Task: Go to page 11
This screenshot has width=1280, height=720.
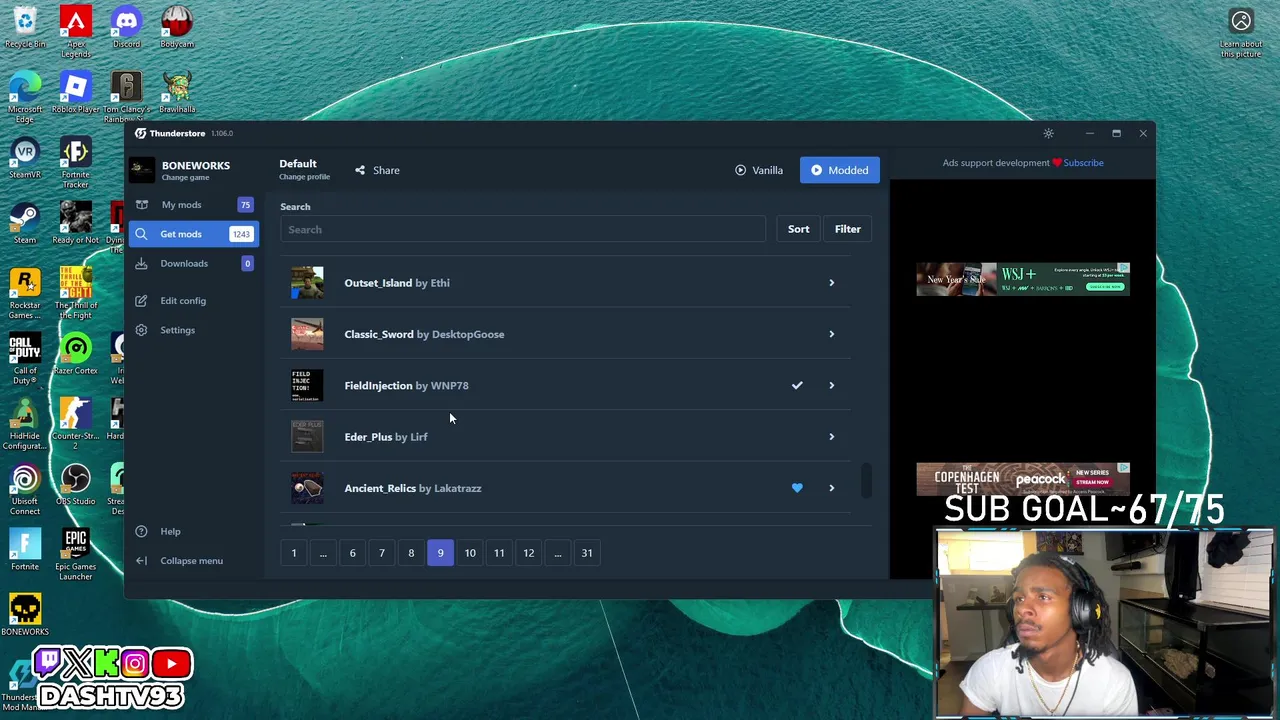Action: (x=499, y=553)
